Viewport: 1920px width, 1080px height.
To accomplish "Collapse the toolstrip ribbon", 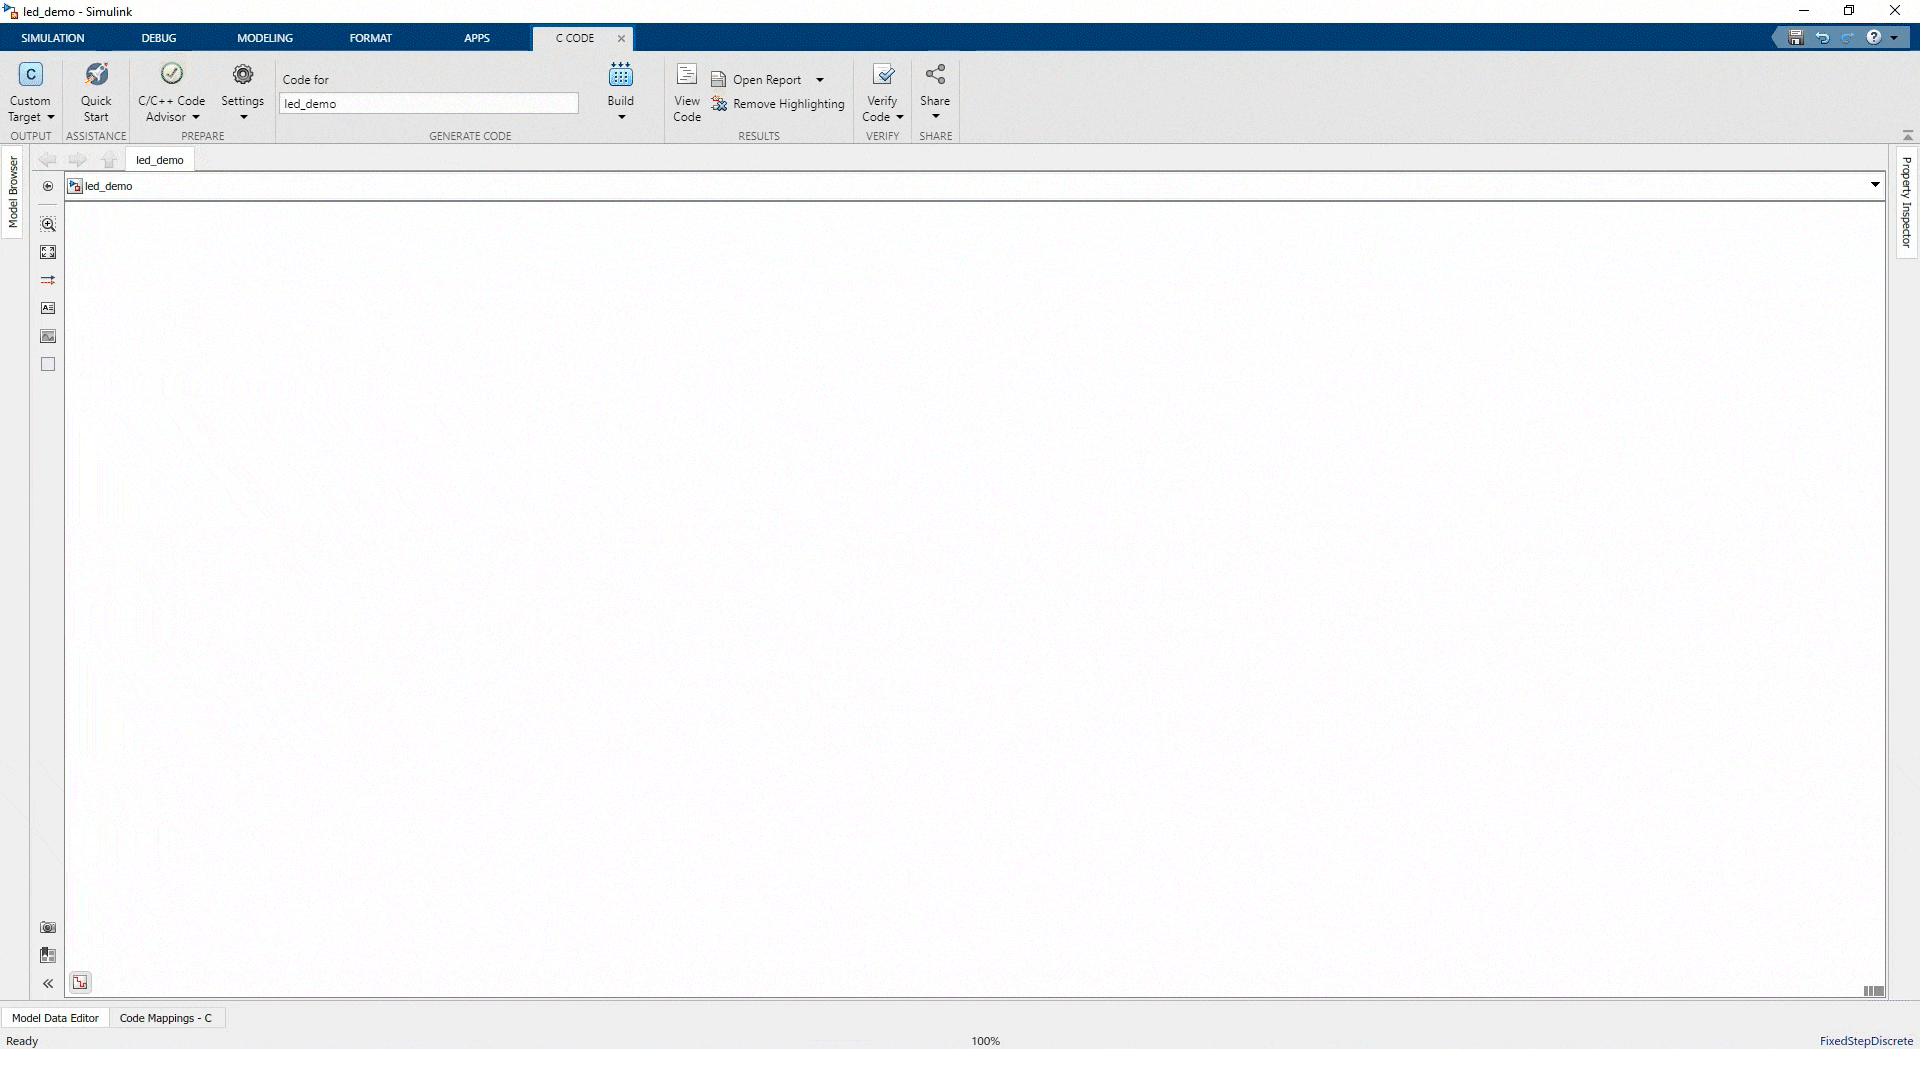I will tap(1907, 135).
